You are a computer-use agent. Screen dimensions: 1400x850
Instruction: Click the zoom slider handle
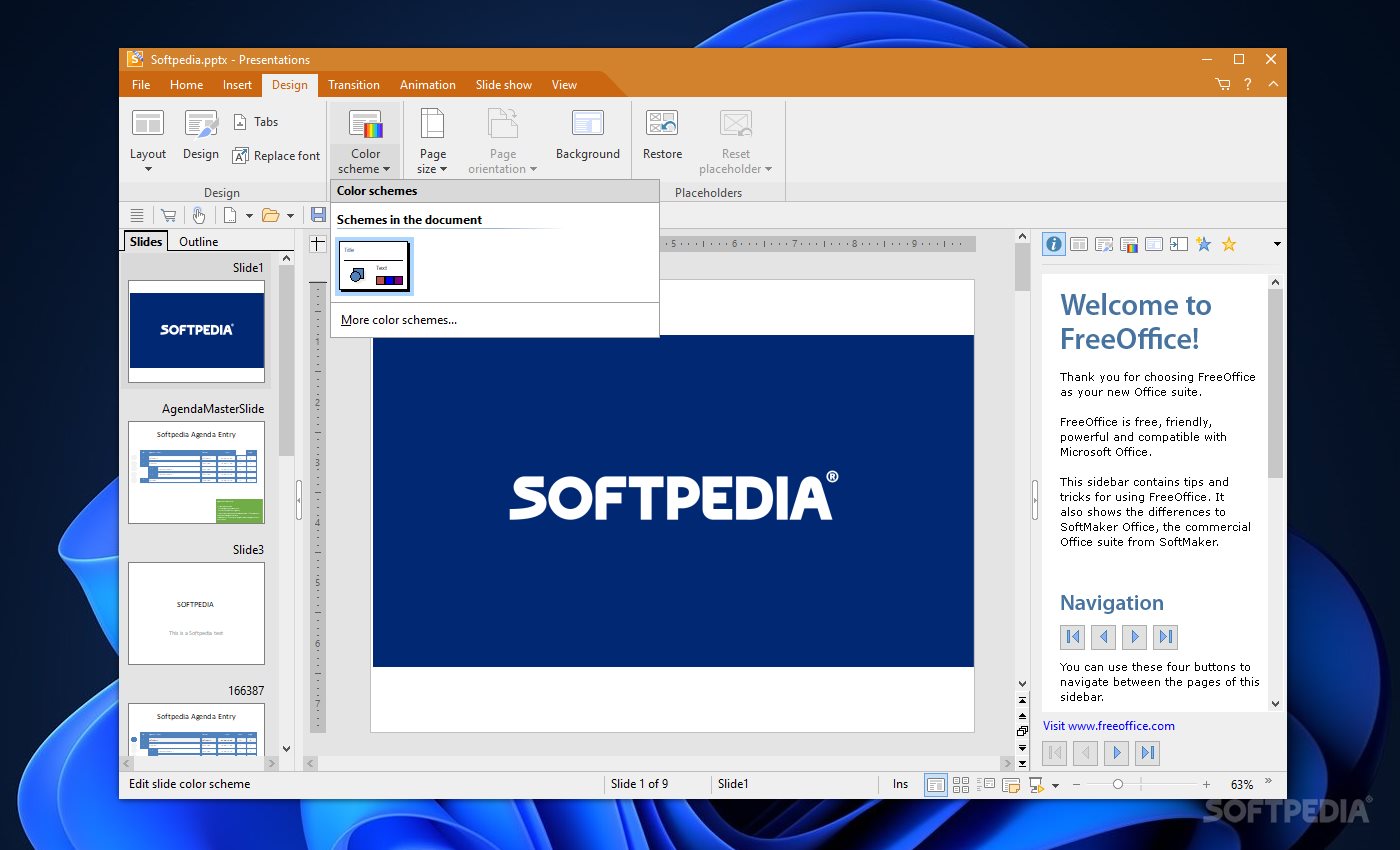pyautogui.click(x=1118, y=785)
